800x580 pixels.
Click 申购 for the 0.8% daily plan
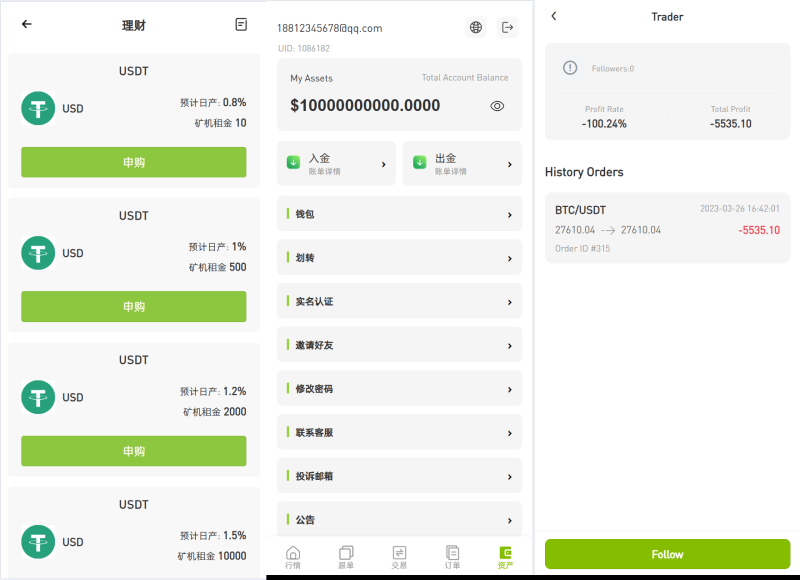pyautogui.click(x=133, y=162)
